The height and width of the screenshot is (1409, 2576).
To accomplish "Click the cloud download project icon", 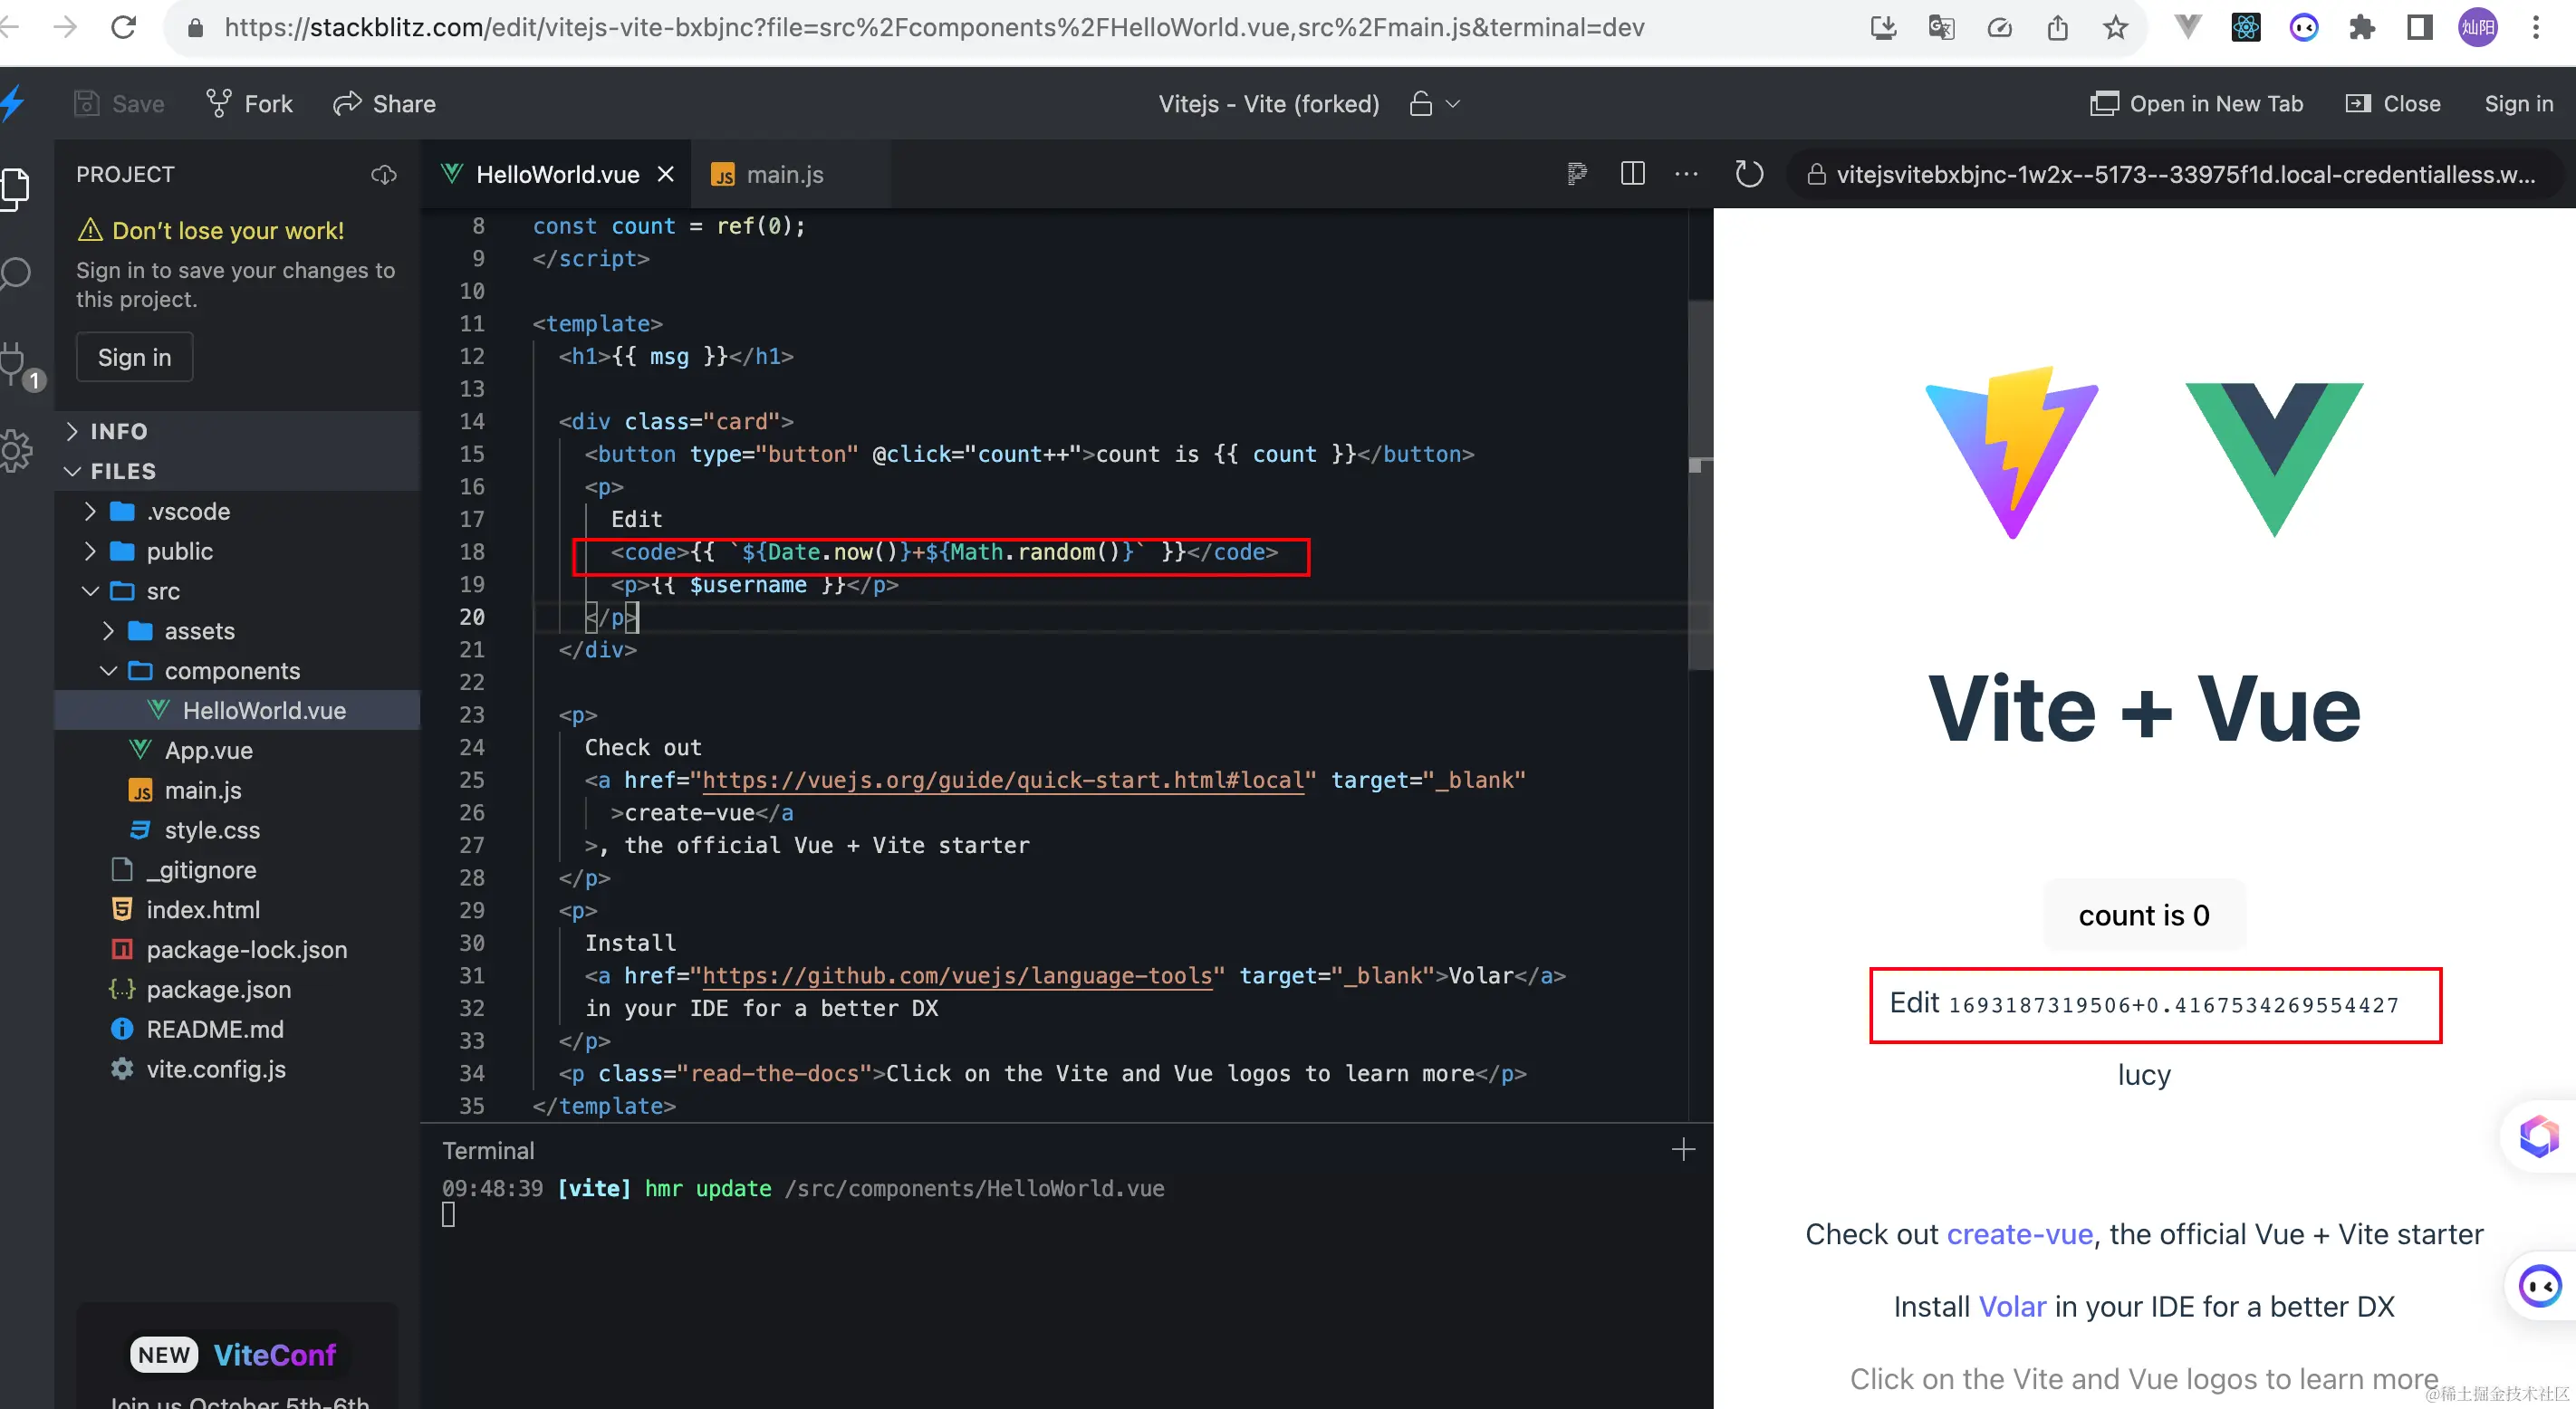I will click(384, 175).
